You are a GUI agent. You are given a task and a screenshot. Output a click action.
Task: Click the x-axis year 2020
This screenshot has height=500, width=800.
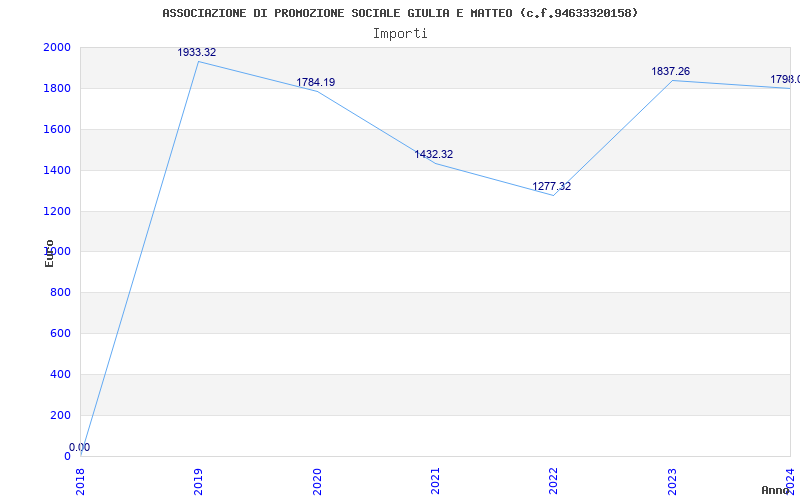pyautogui.click(x=317, y=482)
